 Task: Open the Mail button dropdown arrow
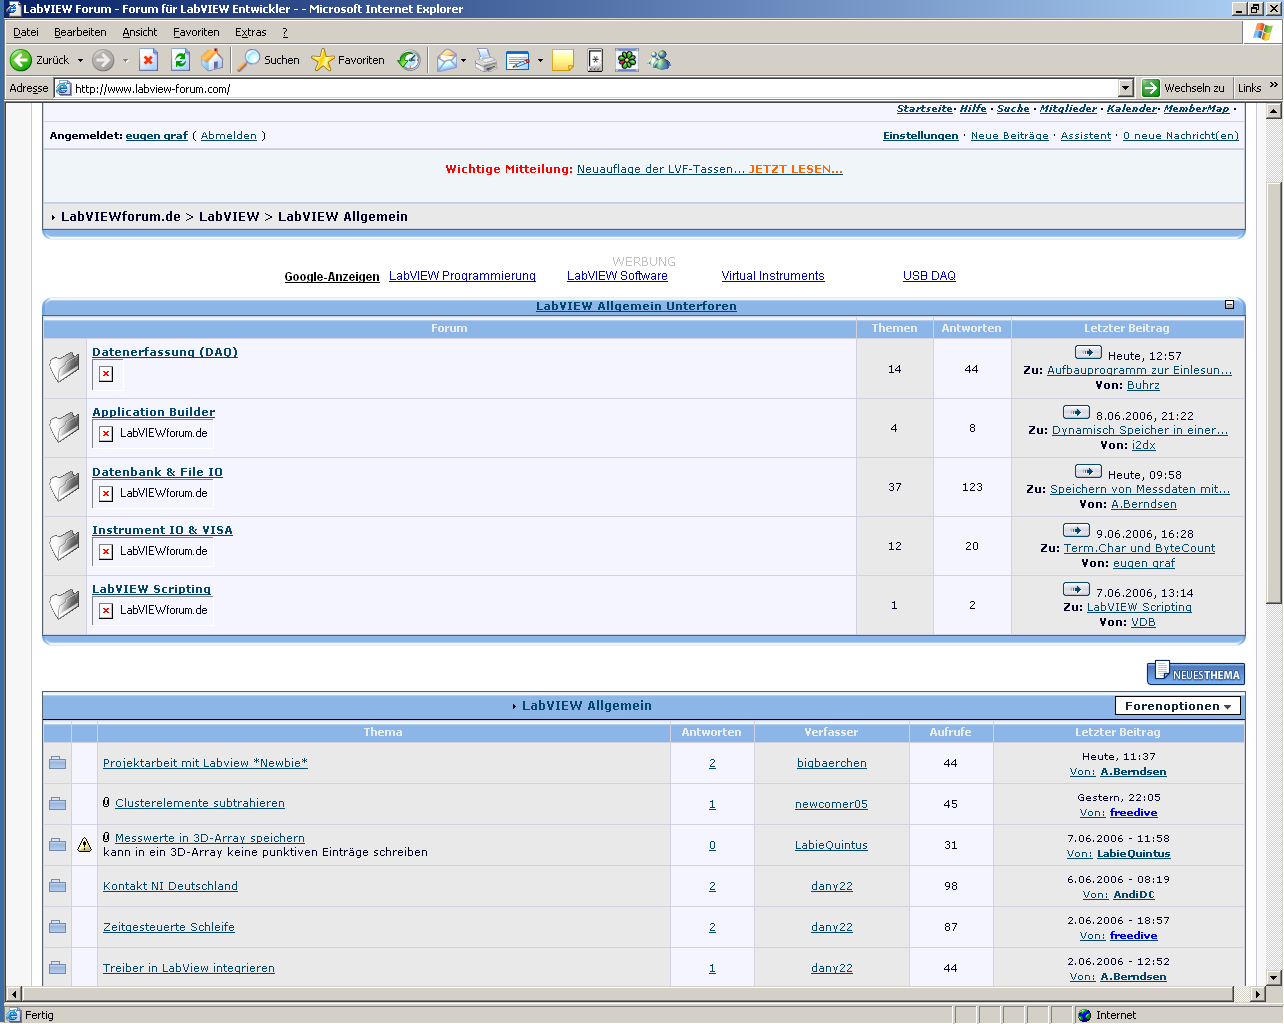464,60
